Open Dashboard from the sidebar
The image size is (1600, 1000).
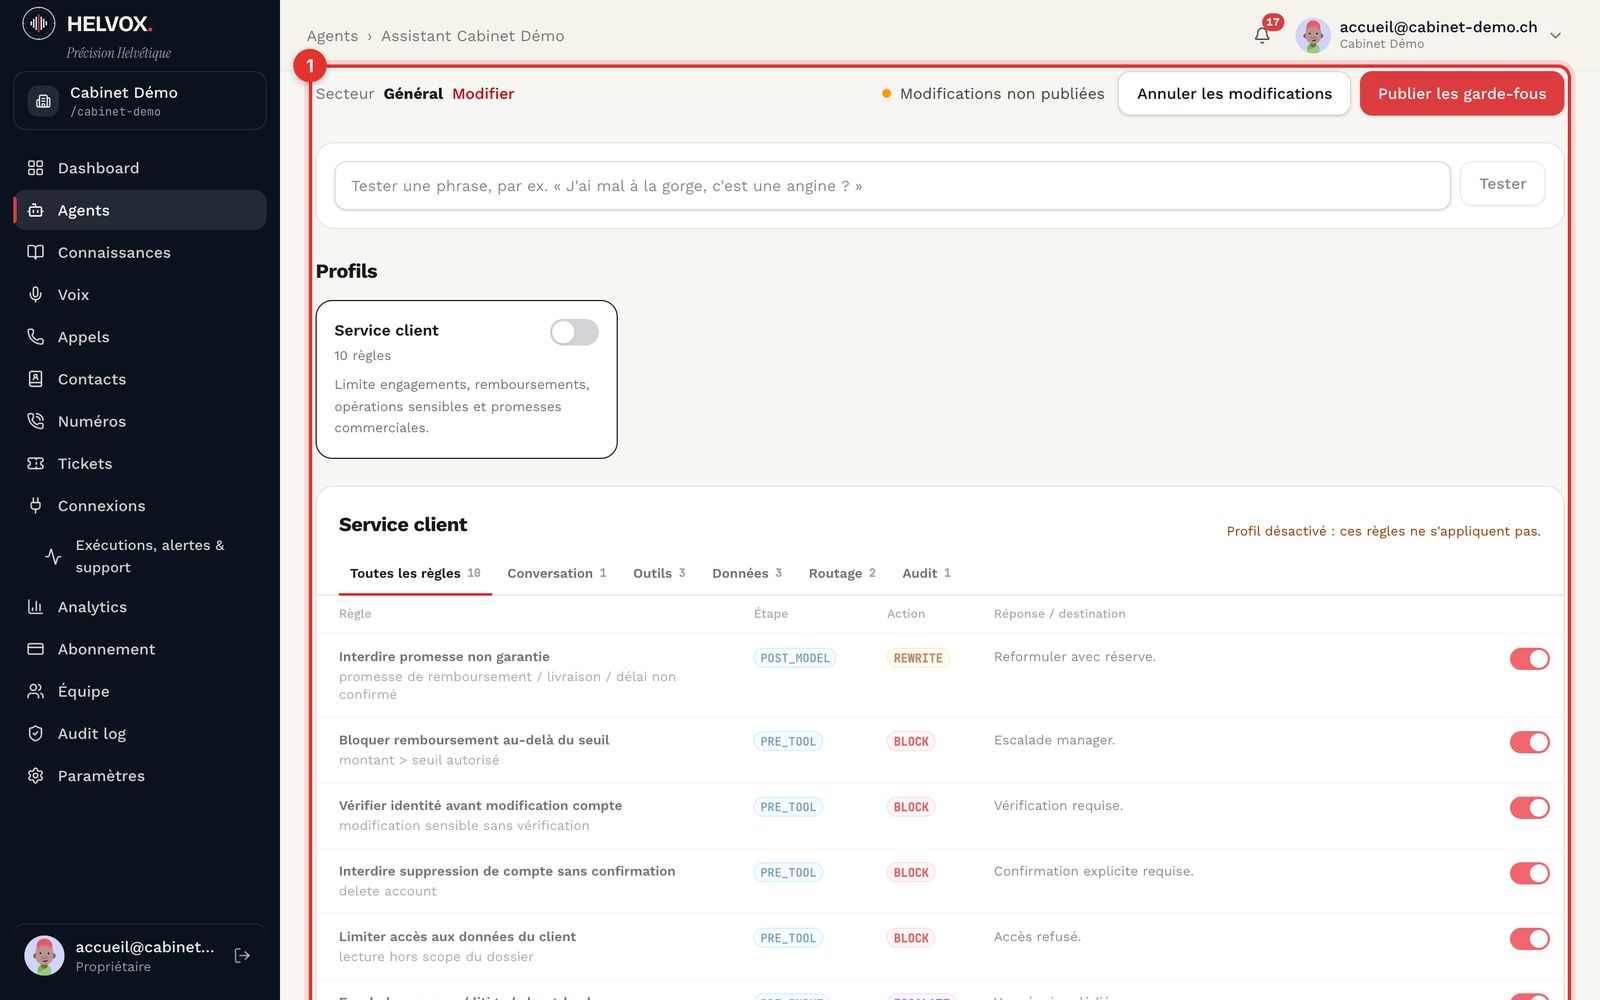point(140,168)
